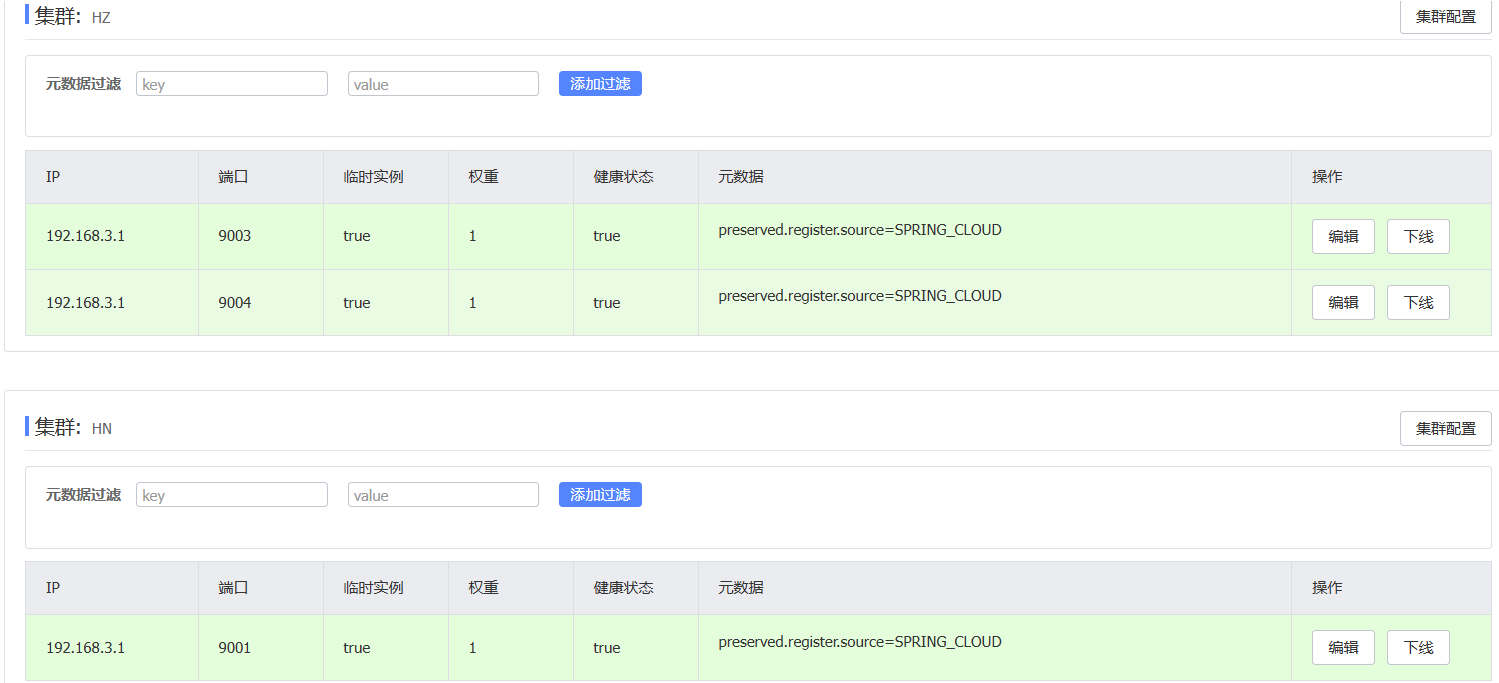Click the 元数据过滤 label in HZ cluster

coord(83,84)
